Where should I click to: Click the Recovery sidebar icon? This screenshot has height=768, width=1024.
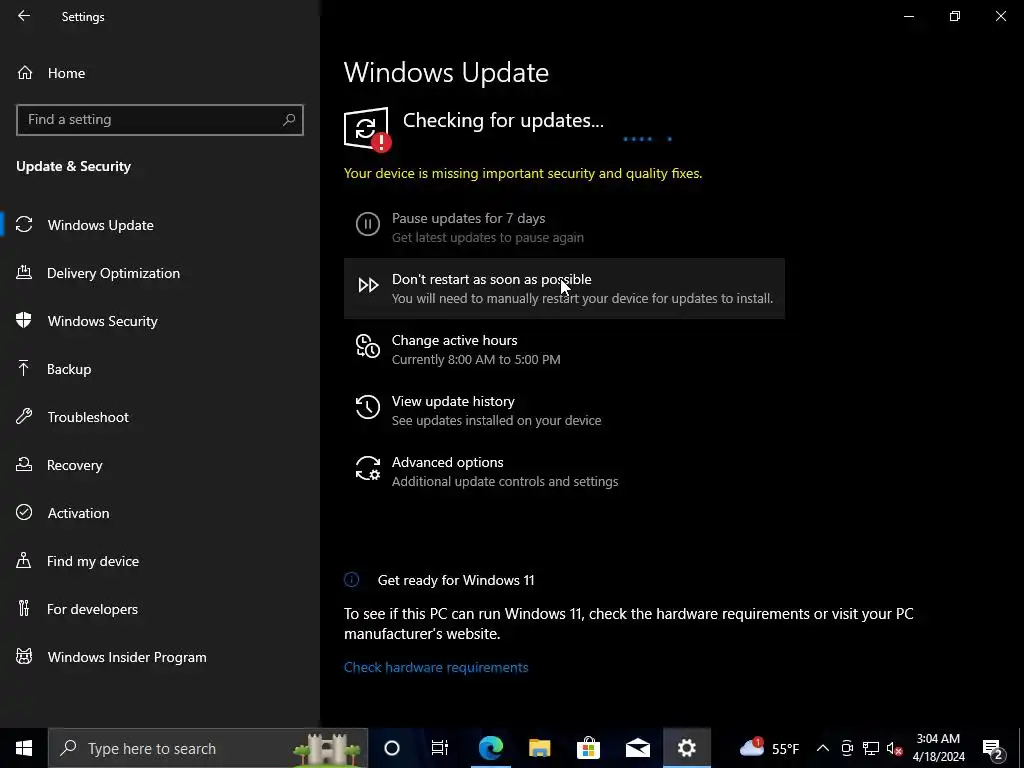24,464
